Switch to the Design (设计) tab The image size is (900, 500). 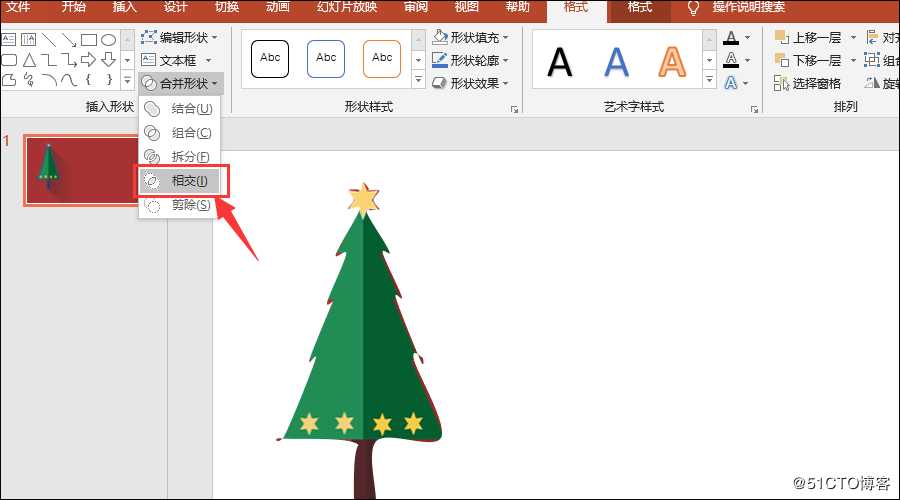(175, 7)
